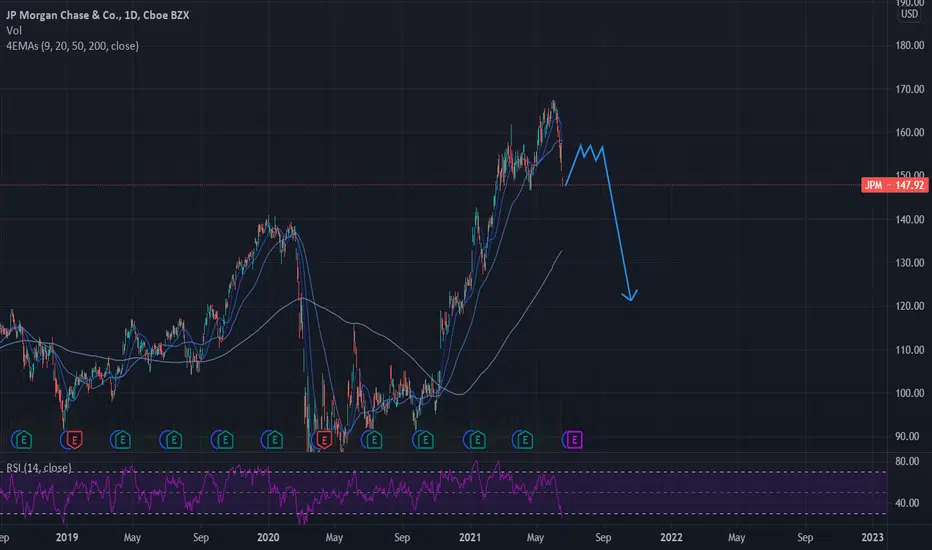The width and height of the screenshot is (932, 550).
Task: Click the 140.00 price axis value
Action: [x=909, y=219]
